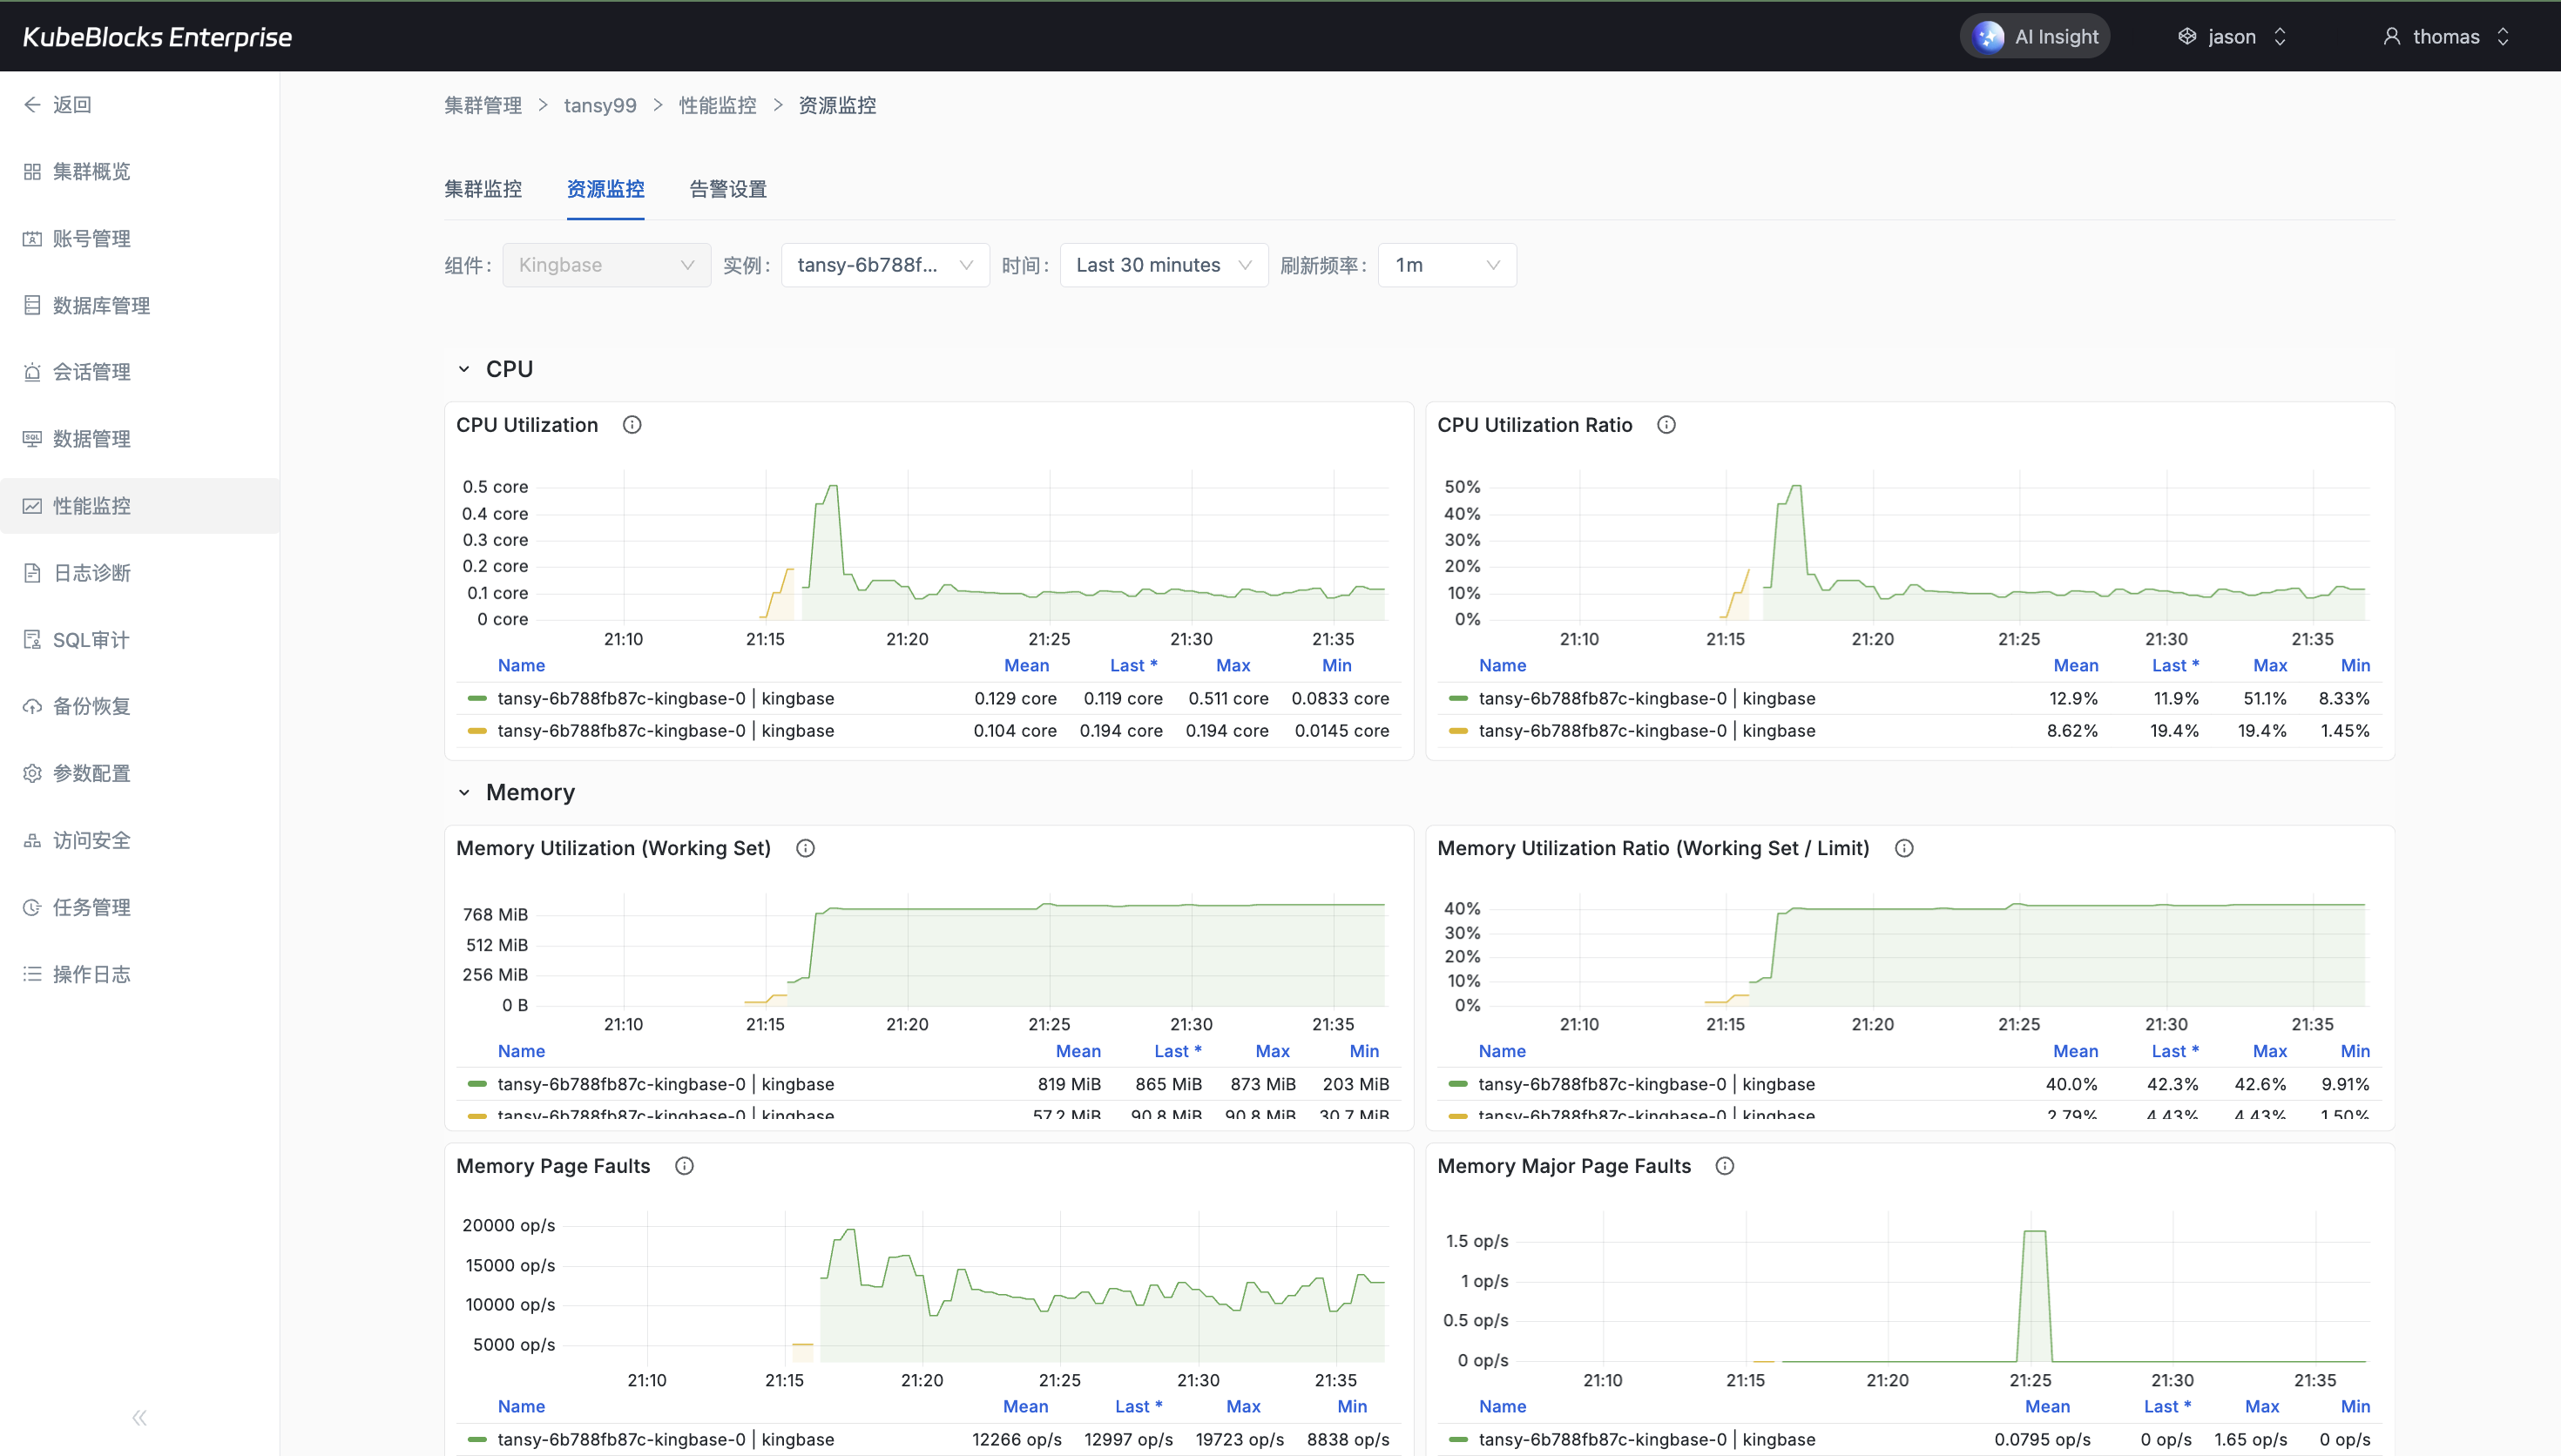Click the back arrow icon beside 返回
The image size is (2561, 1456).
pos(32,105)
